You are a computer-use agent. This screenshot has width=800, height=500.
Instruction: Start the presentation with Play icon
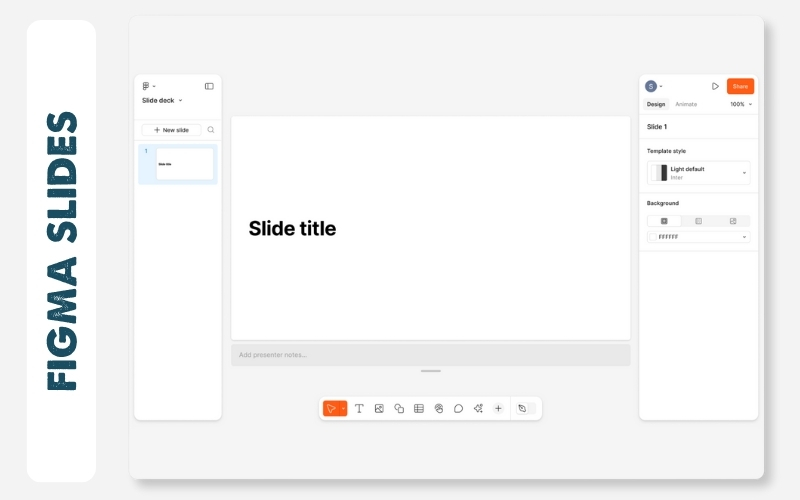coord(715,86)
